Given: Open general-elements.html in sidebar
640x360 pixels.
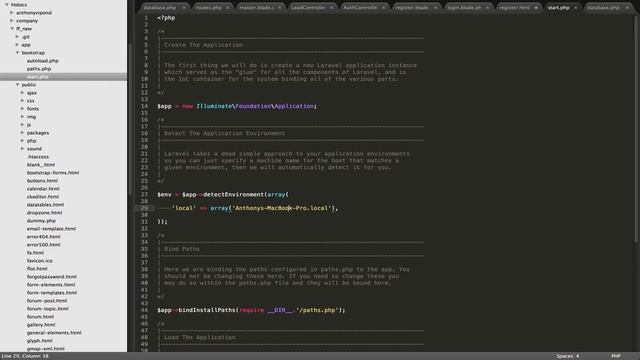Looking at the screenshot, I should (54, 333).
